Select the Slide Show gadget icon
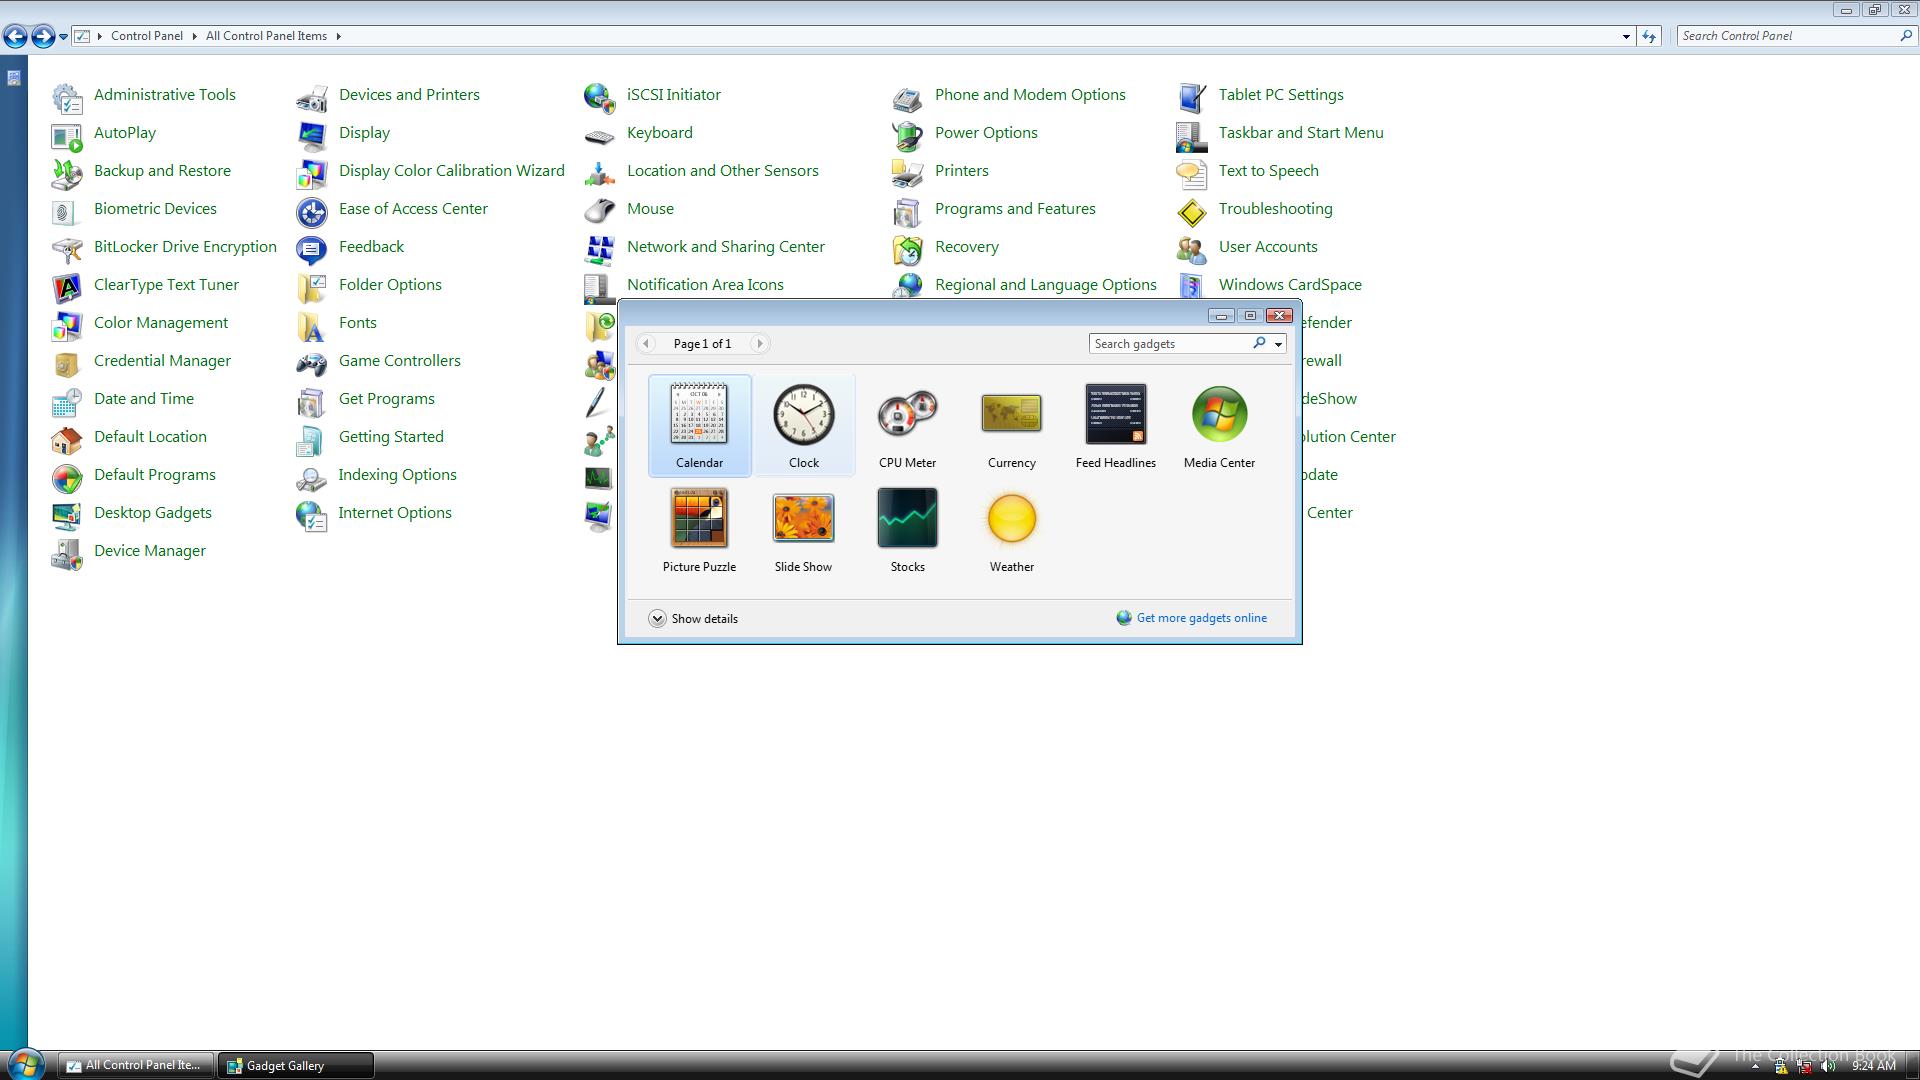 tap(803, 518)
